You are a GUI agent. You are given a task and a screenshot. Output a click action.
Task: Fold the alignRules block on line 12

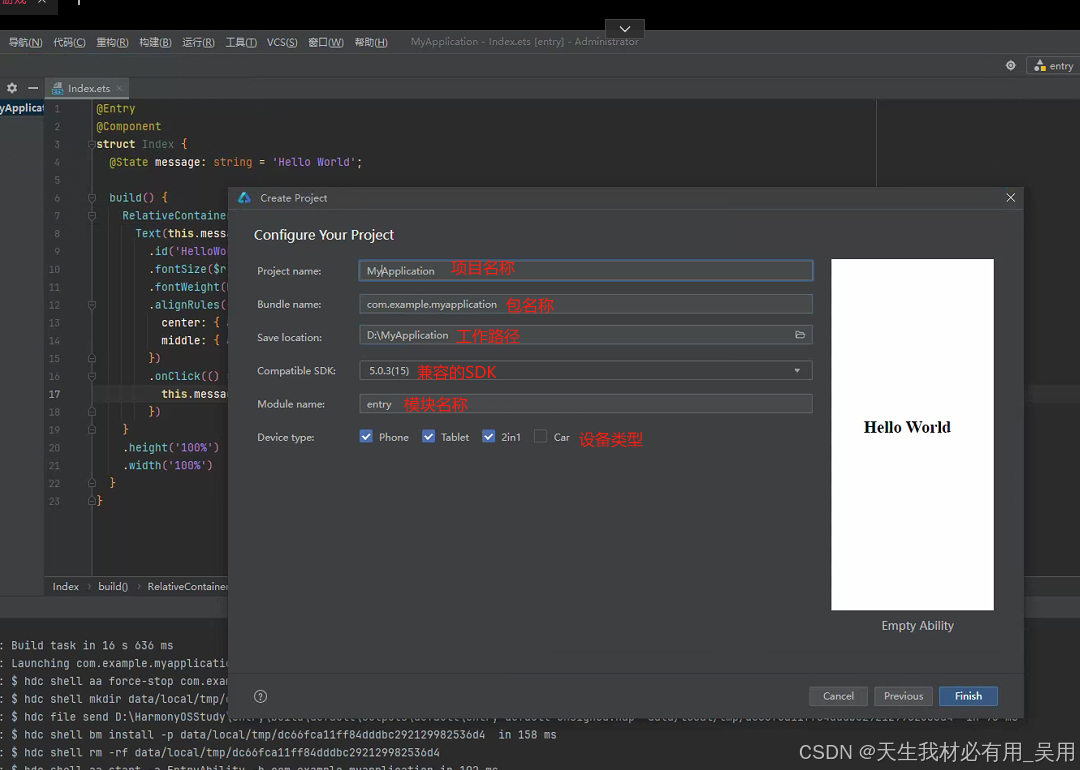click(92, 304)
